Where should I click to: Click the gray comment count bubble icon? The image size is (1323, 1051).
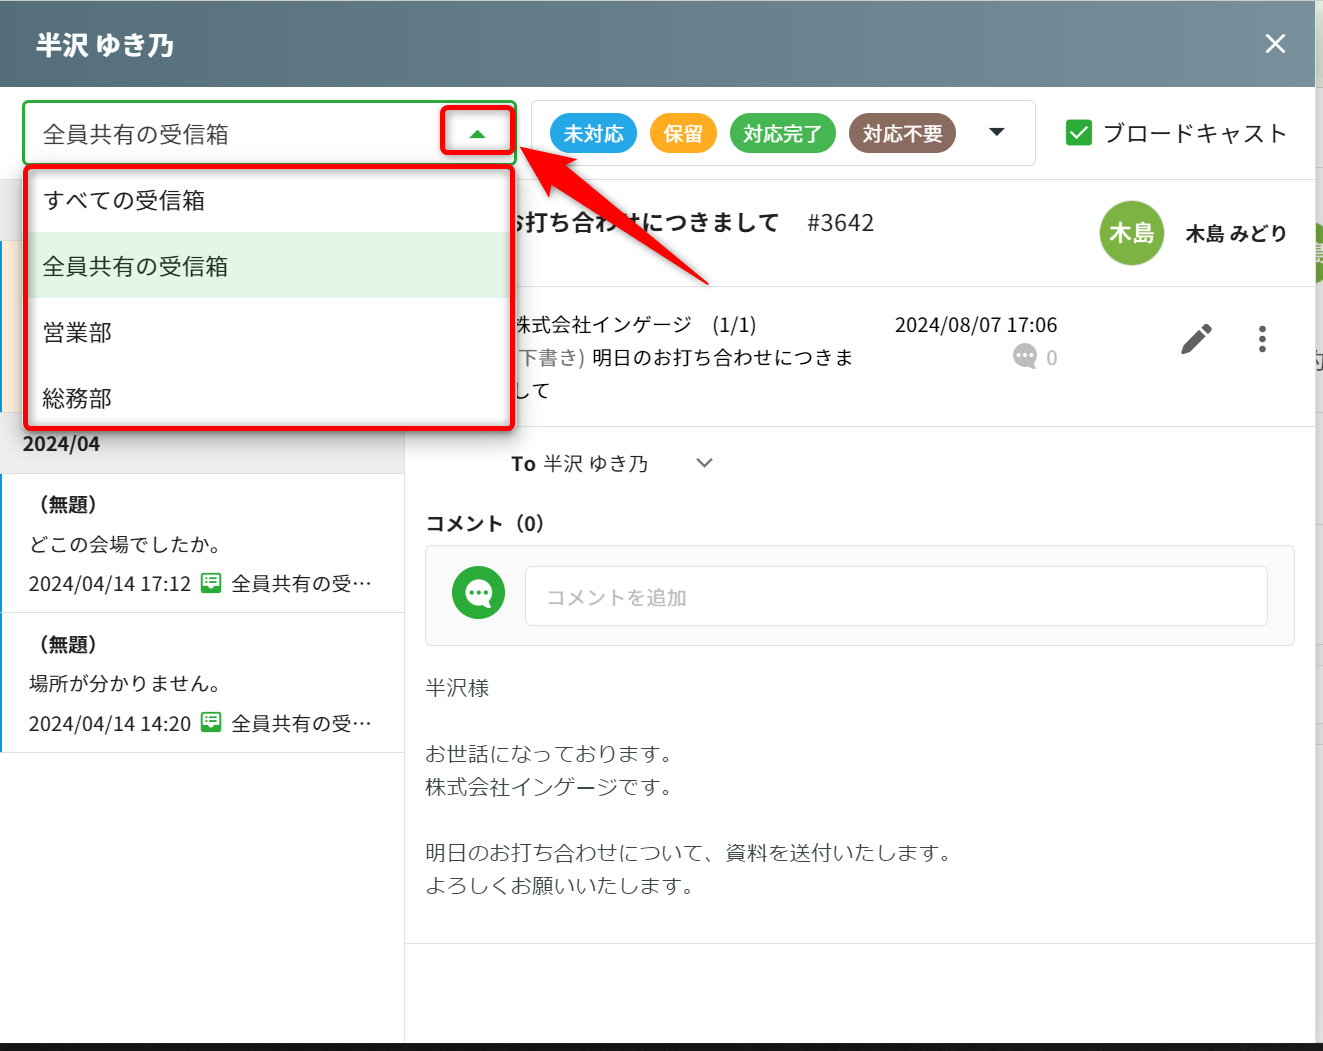tap(1025, 357)
